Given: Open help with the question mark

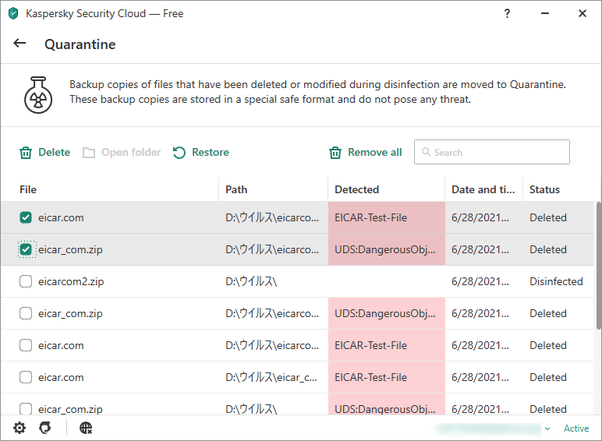Looking at the screenshot, I should tap(507, 14).
